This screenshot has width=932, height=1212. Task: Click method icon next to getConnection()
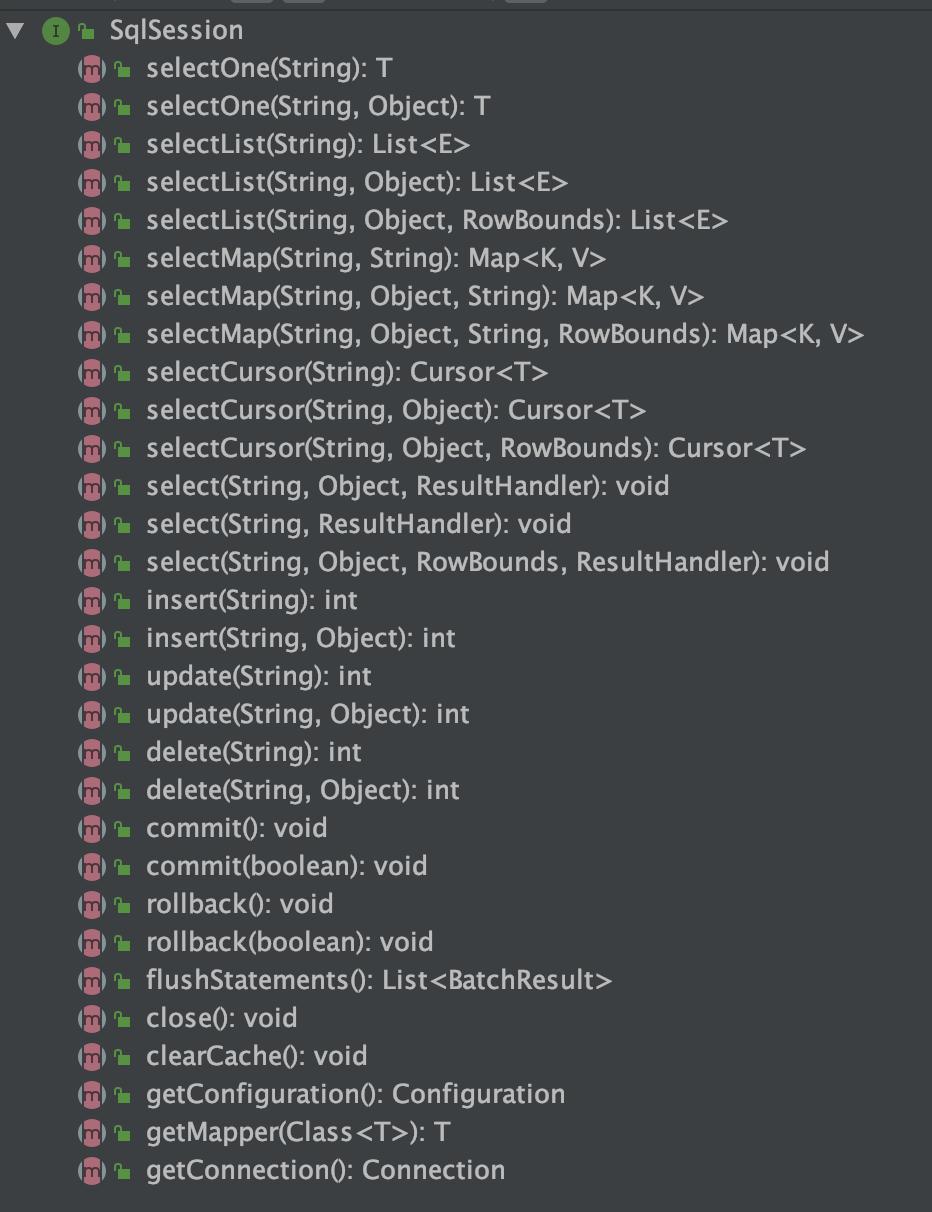[x=91, y=1171]
